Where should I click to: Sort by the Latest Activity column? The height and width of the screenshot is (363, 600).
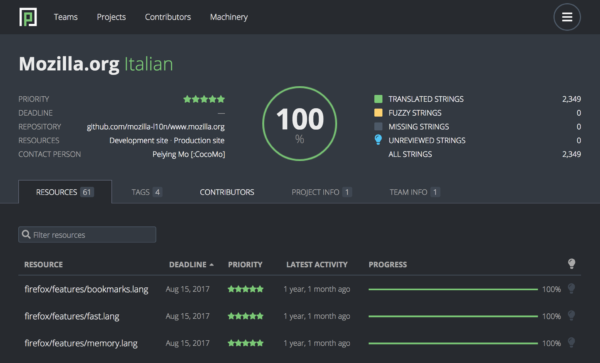pyautogui.click(x=317, y=265)
